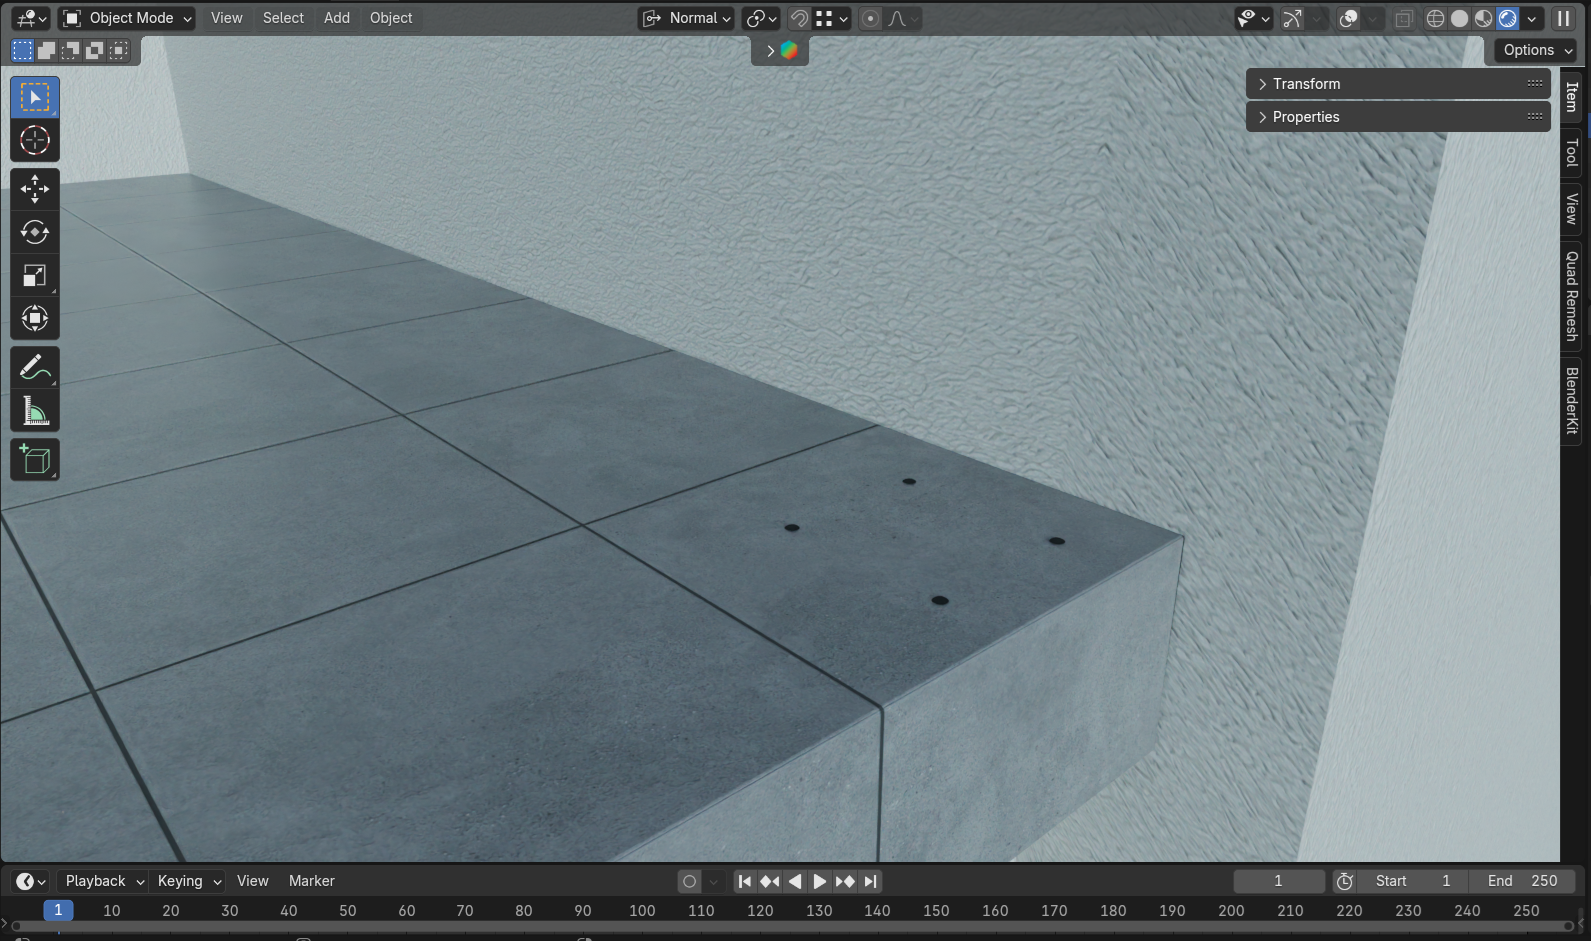
Task: Click the End frame field
Action: (1522, 881)
